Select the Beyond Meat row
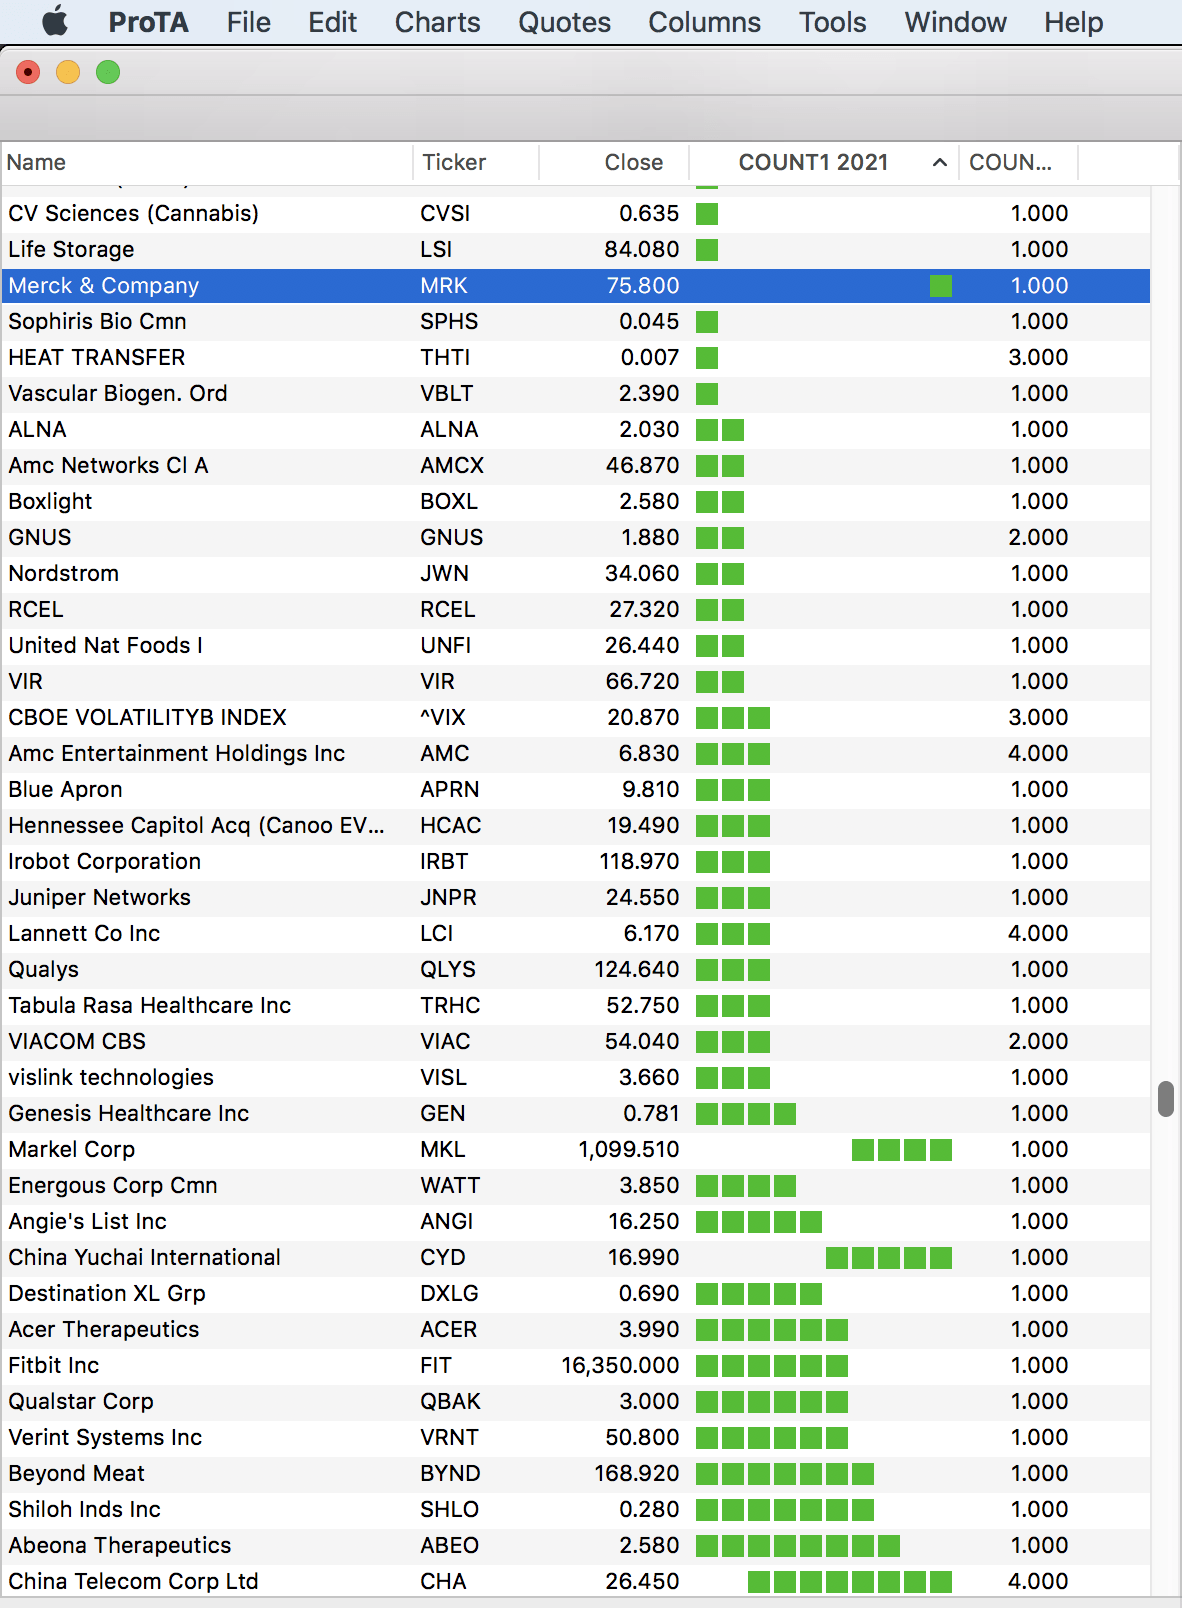Image resolution: width=1182 pixels, height=1608 pixels. click(575, 1473)
